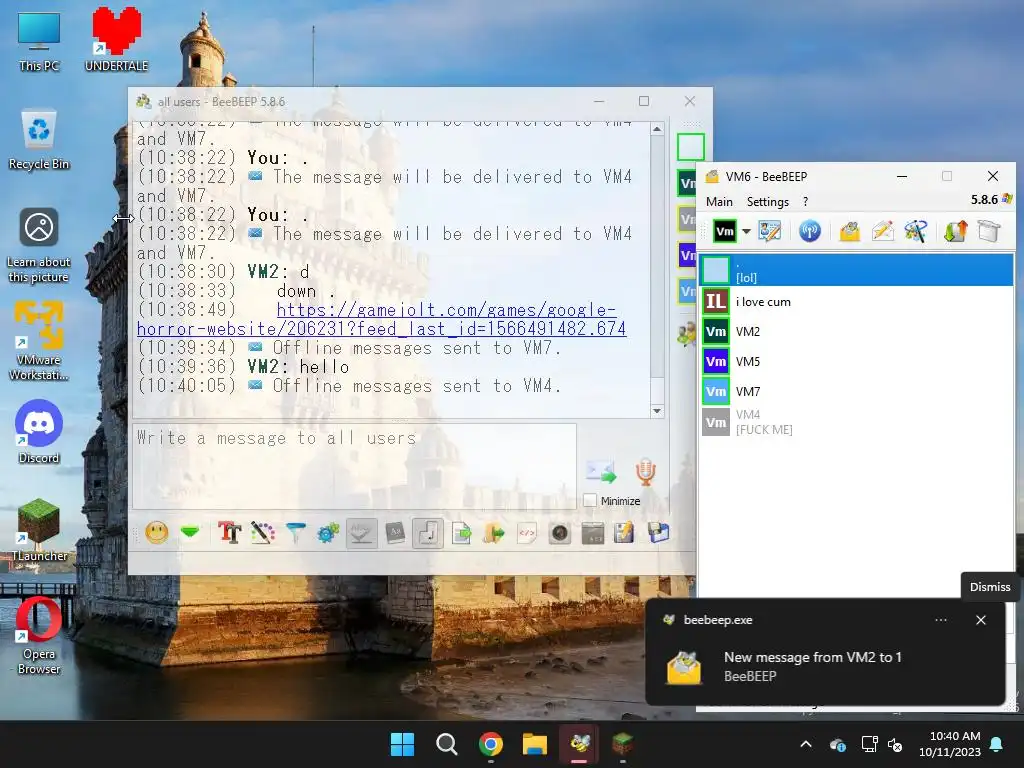This screenshot has width=1024, height=768.
Task: Click the envelope with pencil write-message icon
Action: pos(883,231)
